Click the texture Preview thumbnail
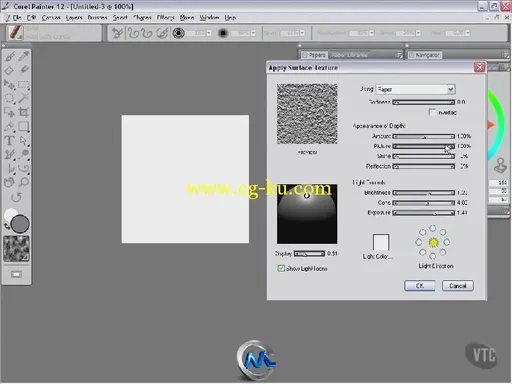This screenshot has height=384, width=512. [307, 114]
